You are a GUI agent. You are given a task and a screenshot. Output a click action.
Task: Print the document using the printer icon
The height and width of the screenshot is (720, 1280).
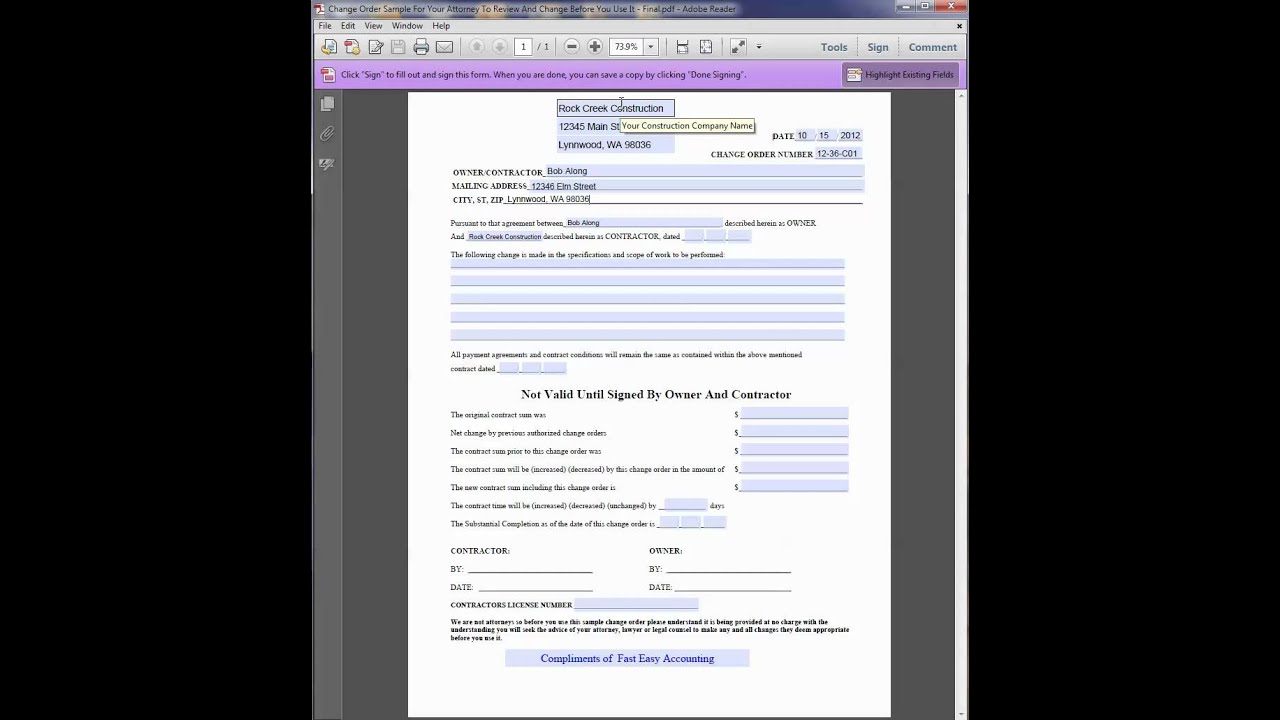pyautogui.click(x=421, y=47)
